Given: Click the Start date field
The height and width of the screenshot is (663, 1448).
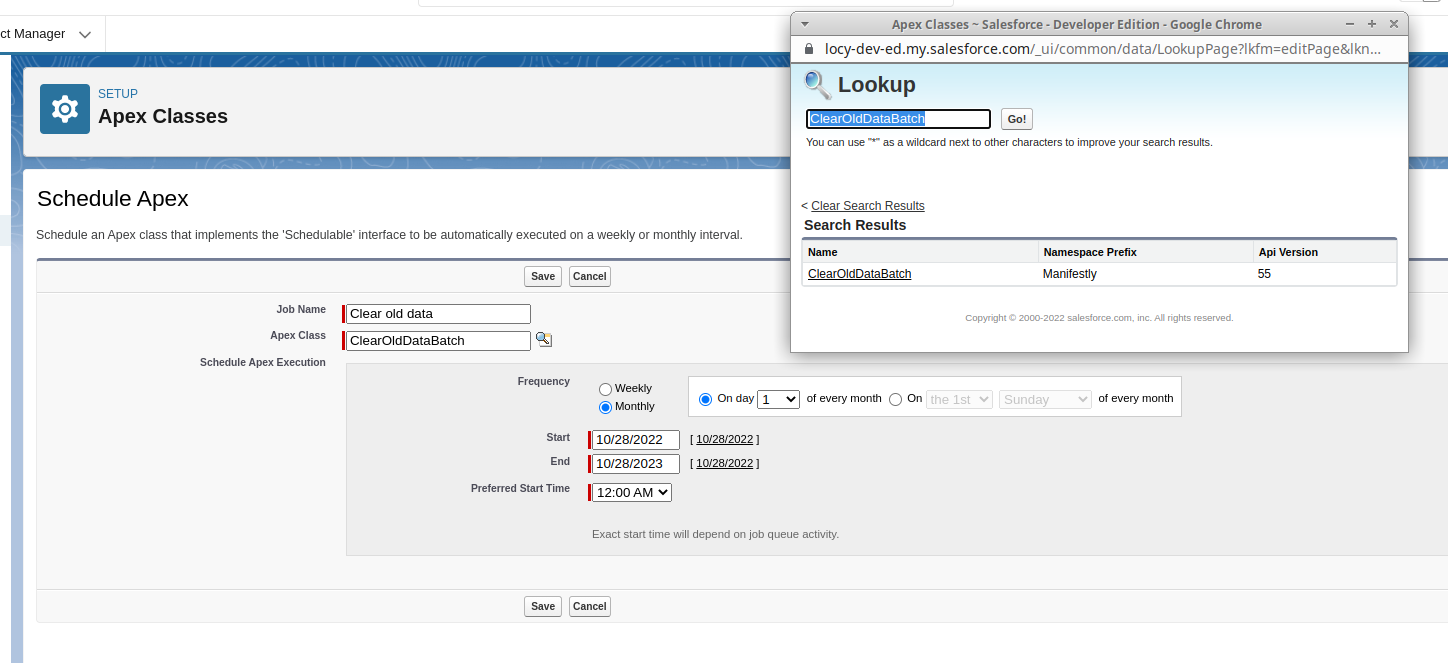Looking at the screenshot, I should pyautogui.click(x=636, y=440).
